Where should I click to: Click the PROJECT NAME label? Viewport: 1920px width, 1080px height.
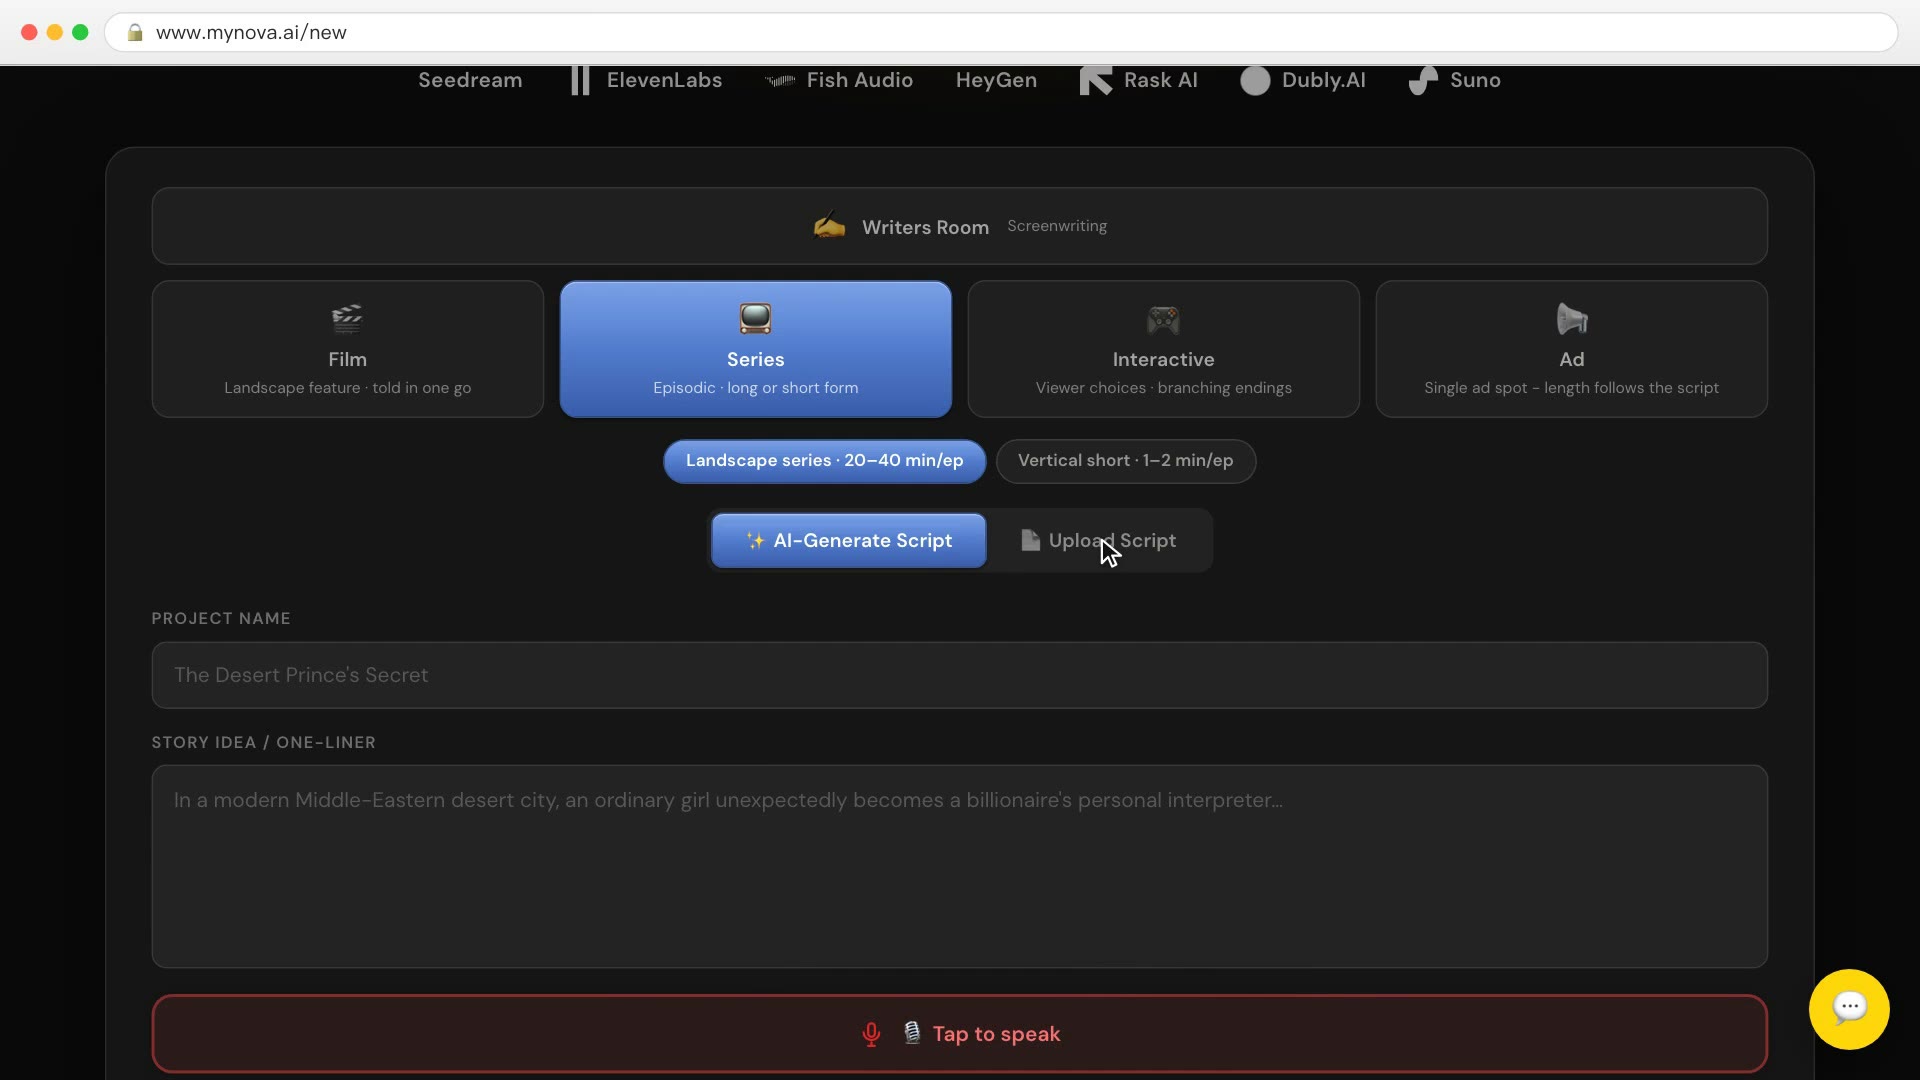click(x=221, y=619)
